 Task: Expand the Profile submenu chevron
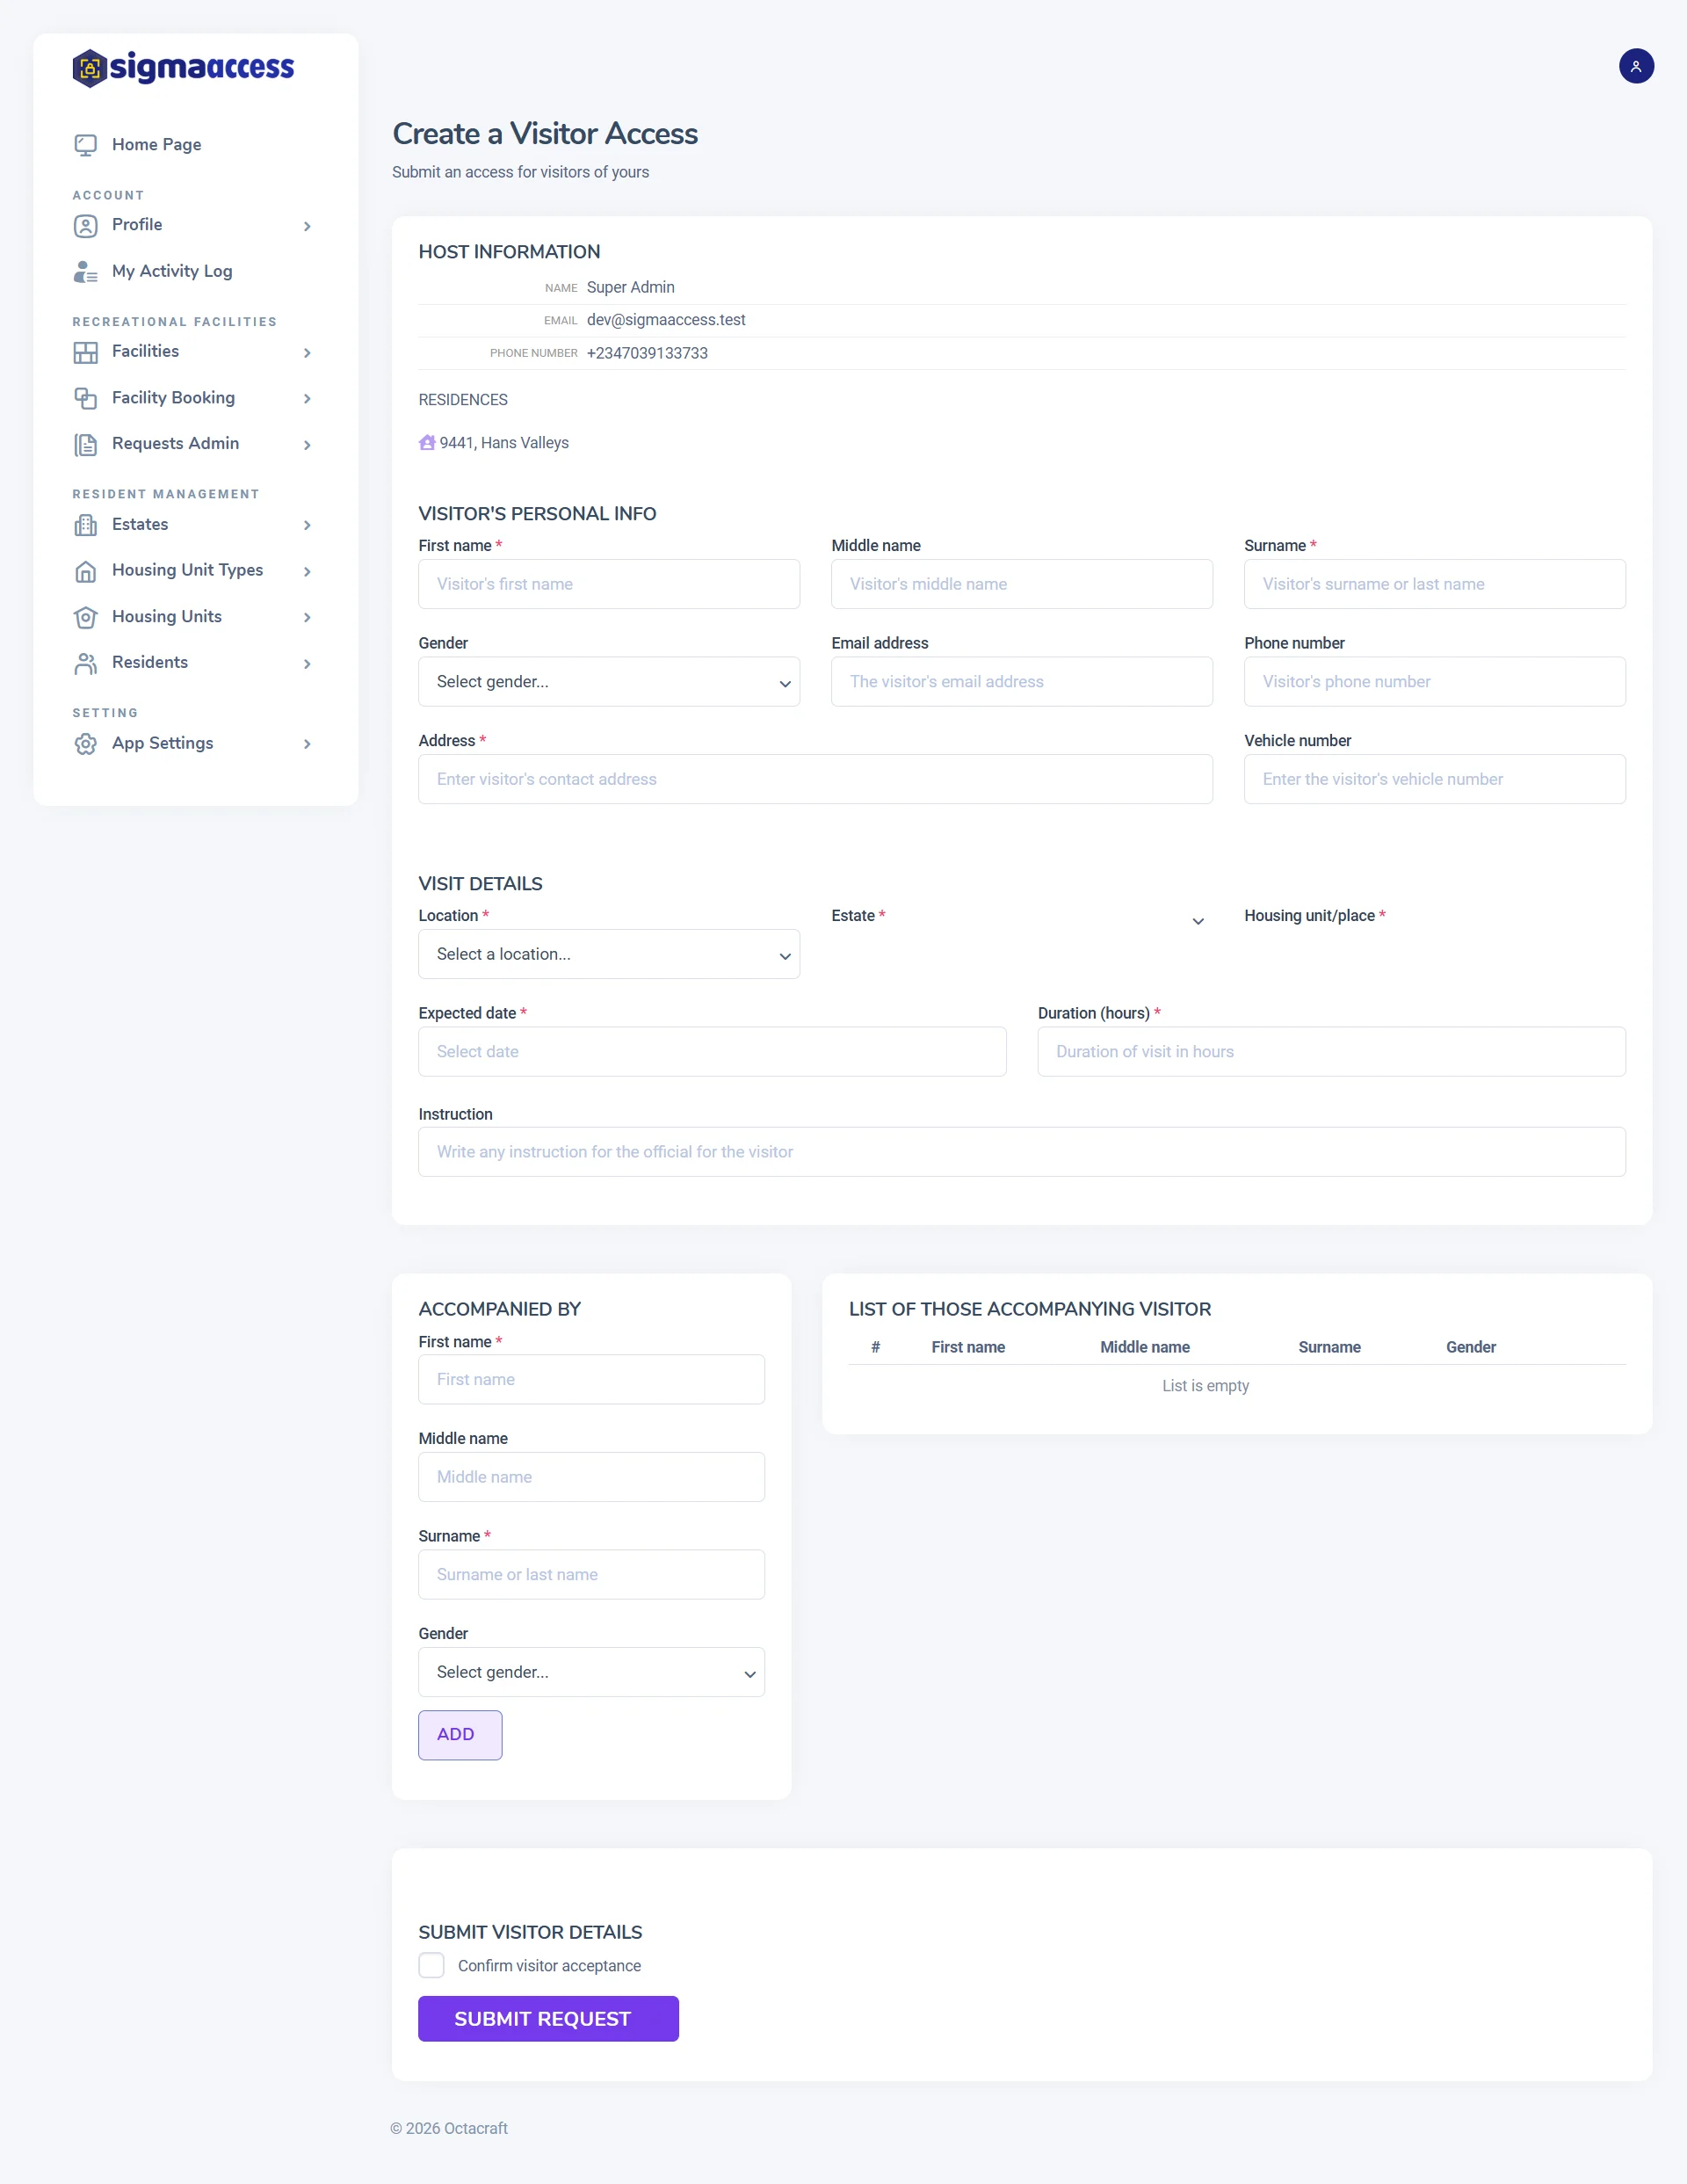(x=307, y=226)
